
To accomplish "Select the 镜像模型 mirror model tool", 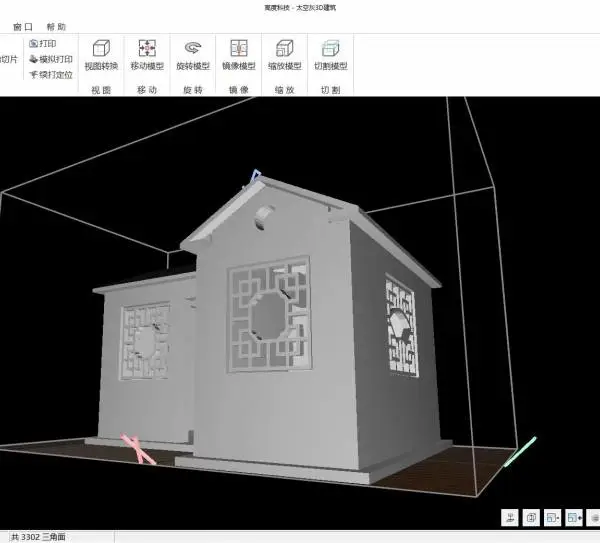I will tap(239, 55).
